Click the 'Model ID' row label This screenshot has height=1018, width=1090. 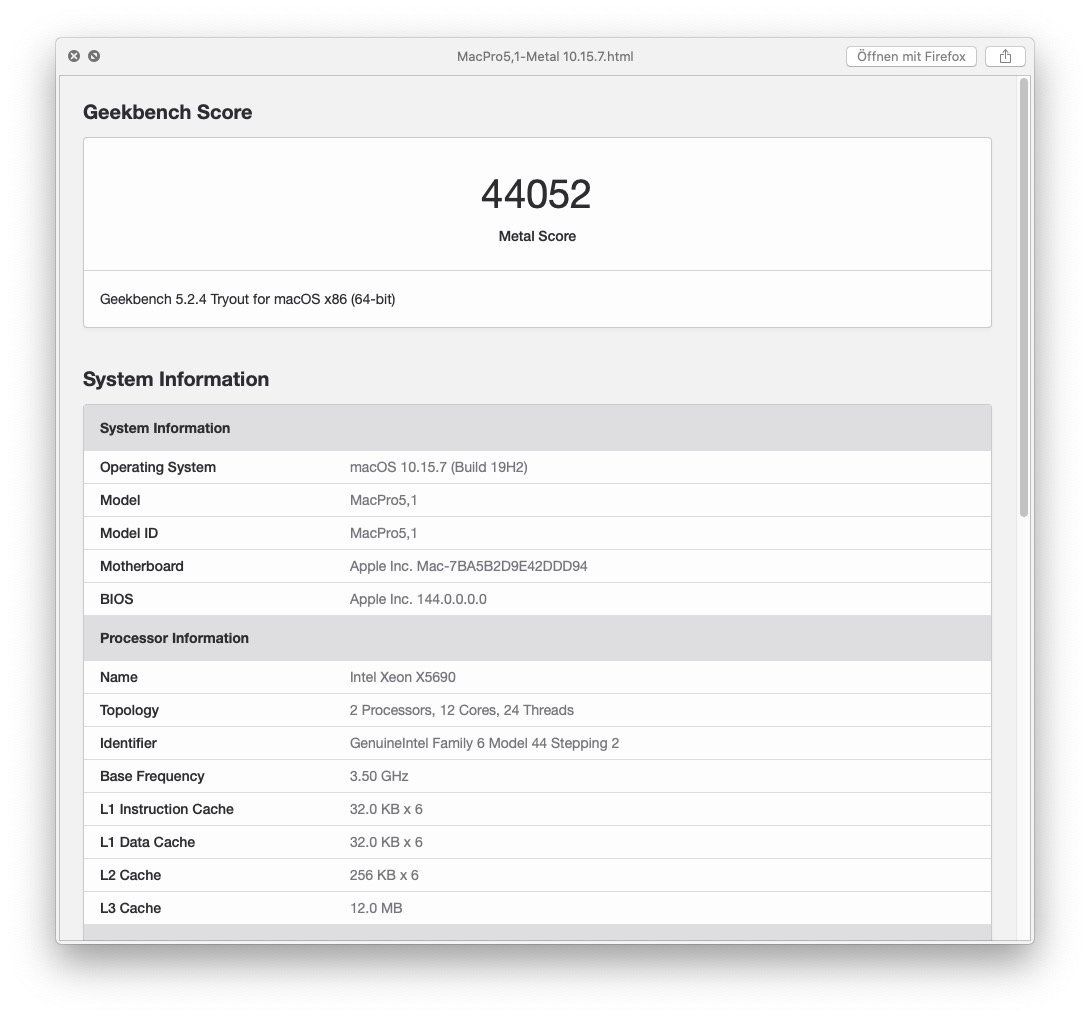(129, 533)
